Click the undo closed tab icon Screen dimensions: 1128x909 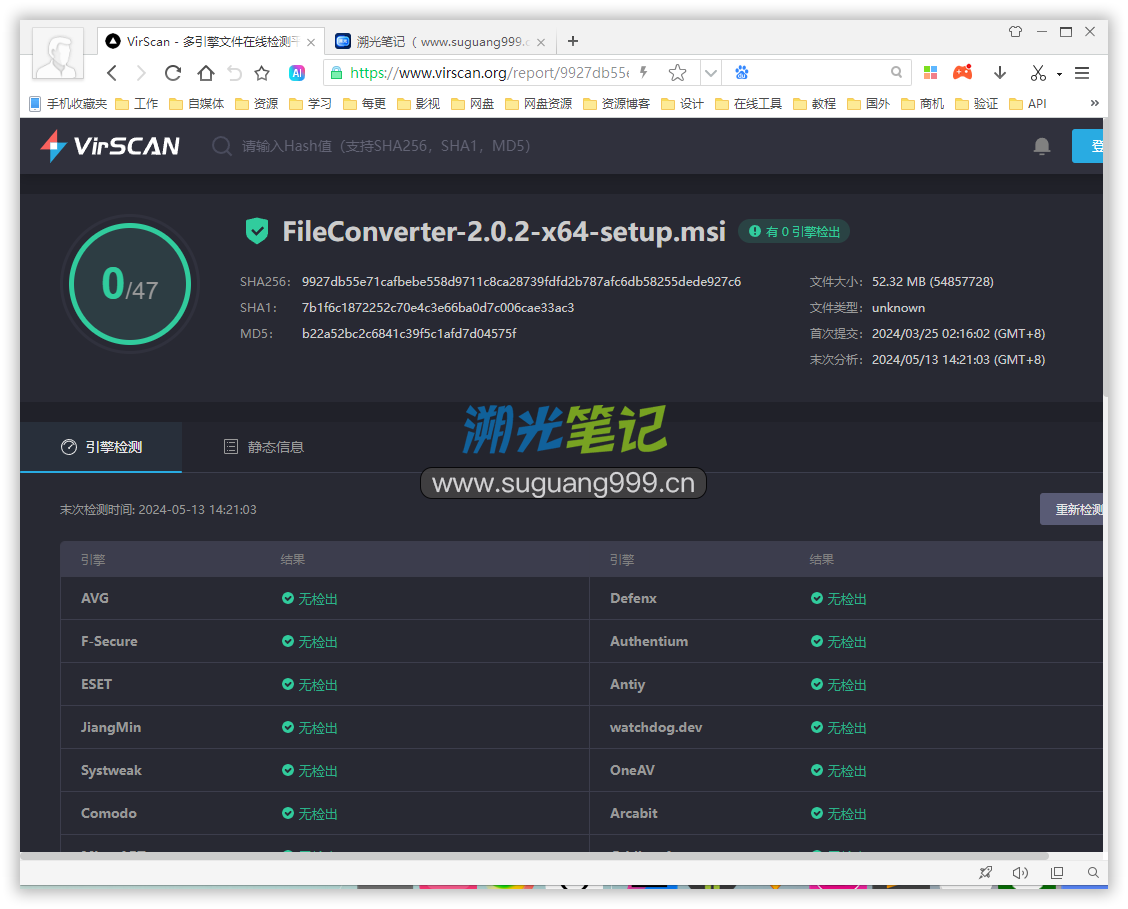point(235,73)
